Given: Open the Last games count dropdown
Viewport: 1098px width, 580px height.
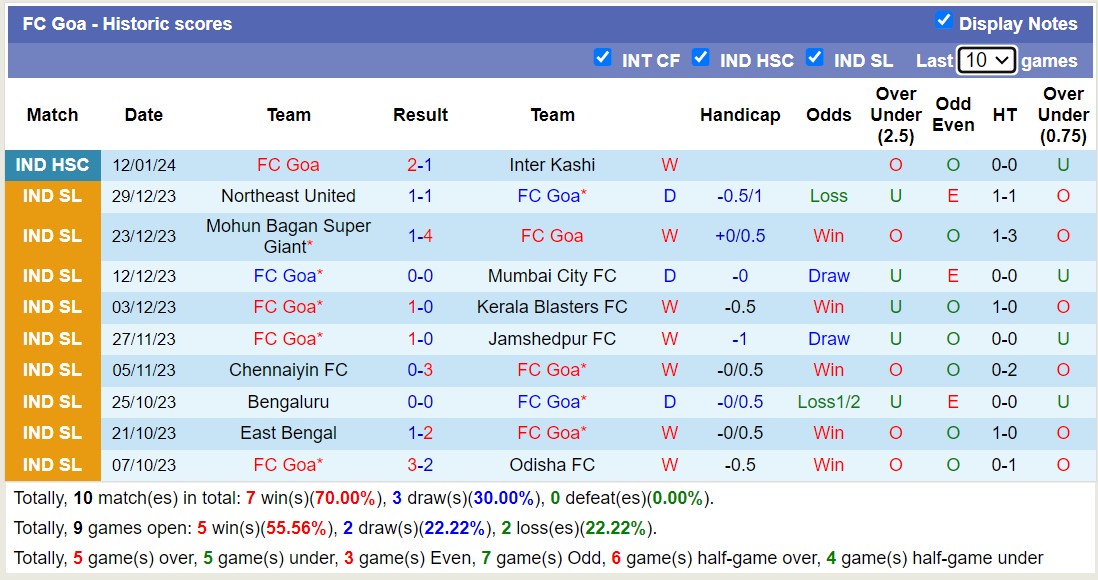Looking at the screenshot, I should pyautogui.click(x=988, y=60).
